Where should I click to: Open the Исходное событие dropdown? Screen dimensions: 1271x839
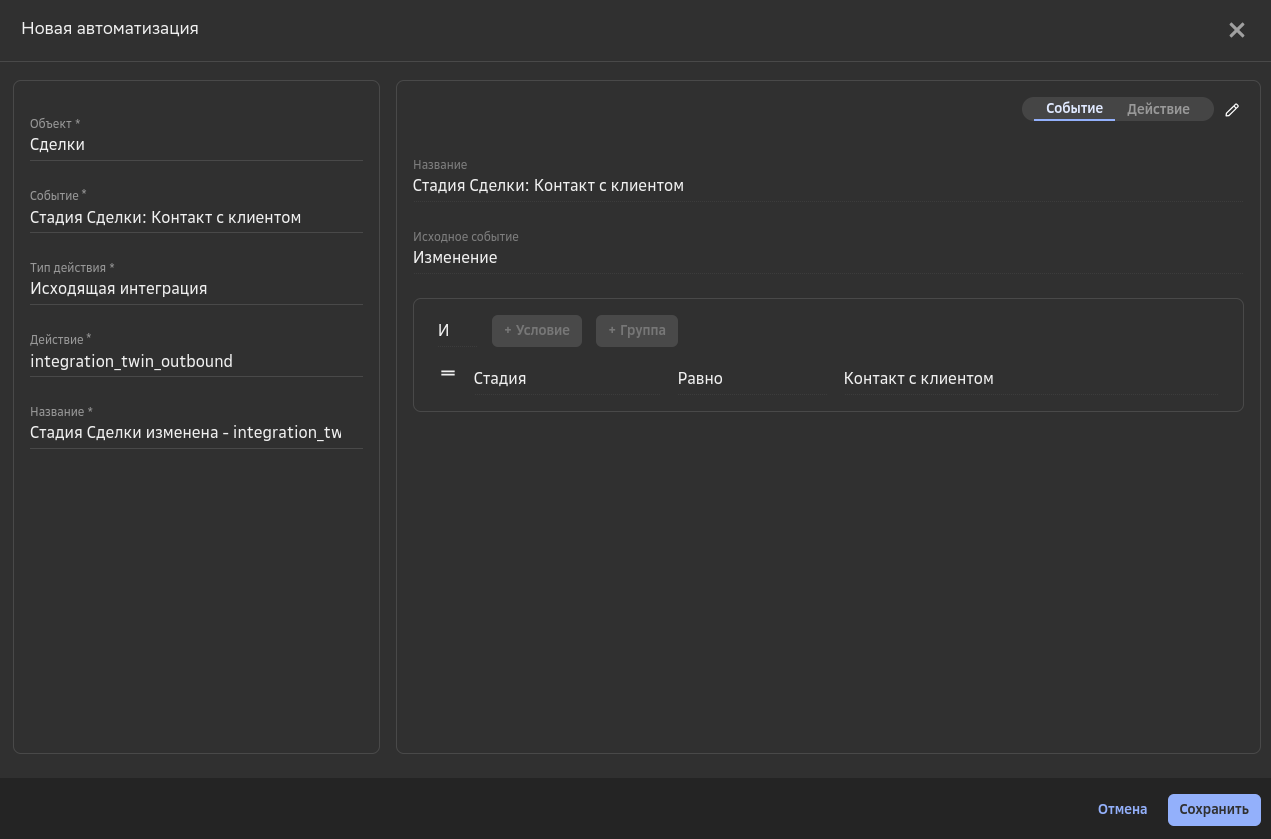click(x=826, y=258)
